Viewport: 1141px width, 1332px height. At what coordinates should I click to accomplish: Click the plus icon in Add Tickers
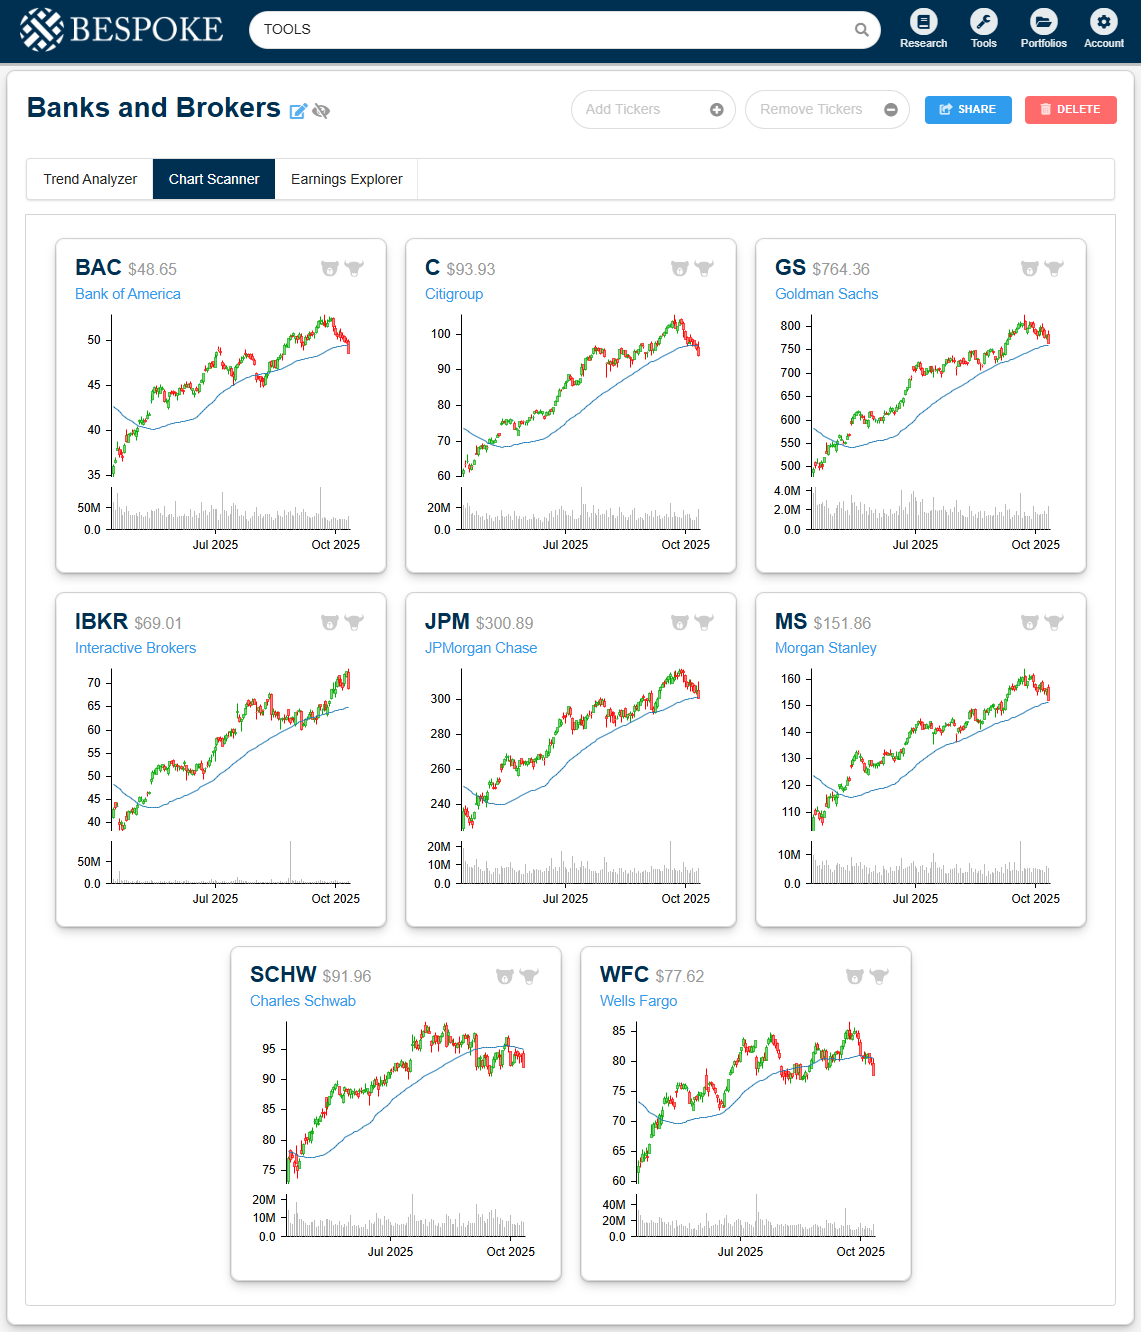point(717,110)
